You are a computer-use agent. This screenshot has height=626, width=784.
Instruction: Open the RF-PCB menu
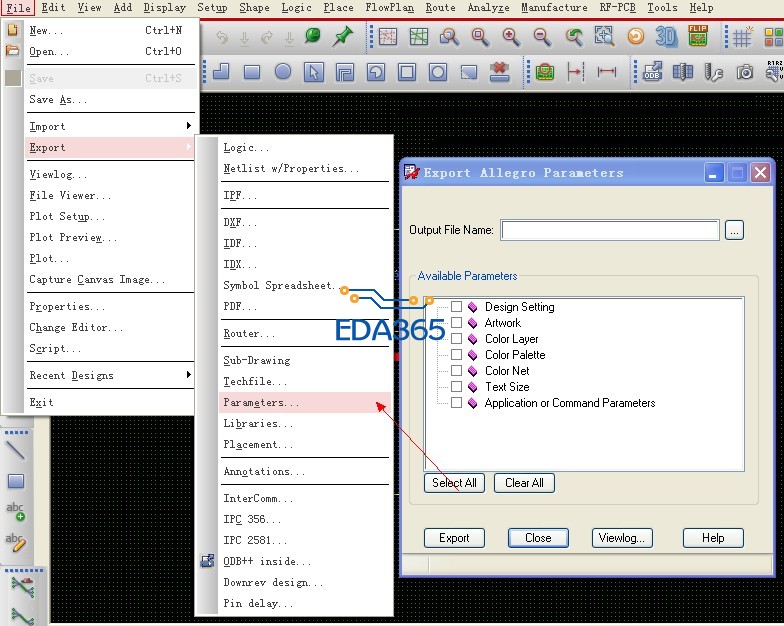[x=618, y=8]
